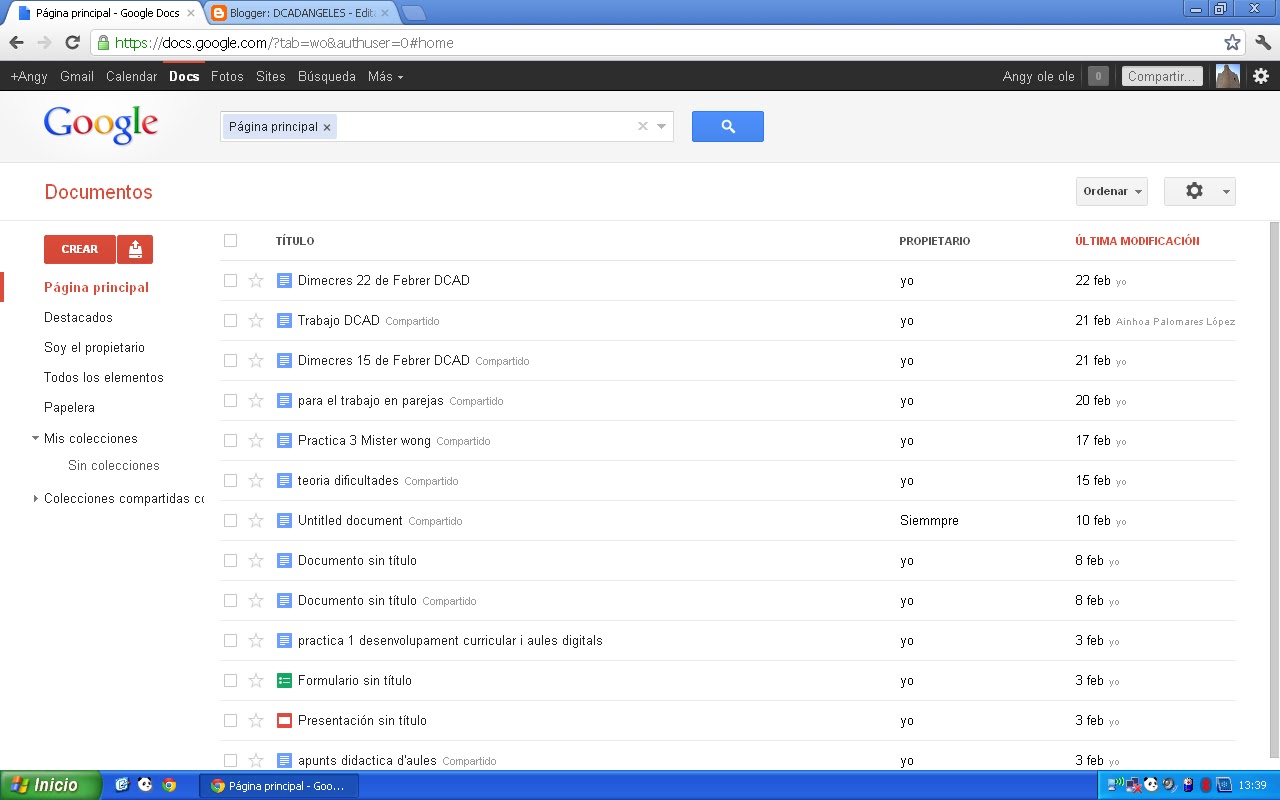Image resolution: width=1280 pixels, height=800 pixels.
Task: Click the user profile picture
Action: point(1228,76)
